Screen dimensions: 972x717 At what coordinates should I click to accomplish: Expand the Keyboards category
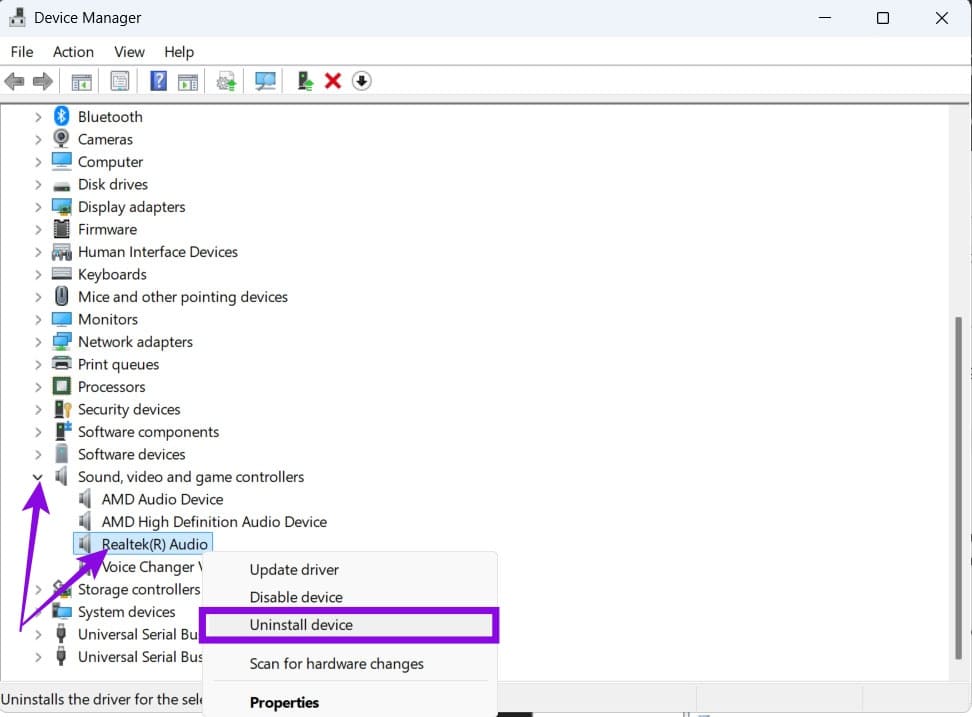click(x=38, y=275)
